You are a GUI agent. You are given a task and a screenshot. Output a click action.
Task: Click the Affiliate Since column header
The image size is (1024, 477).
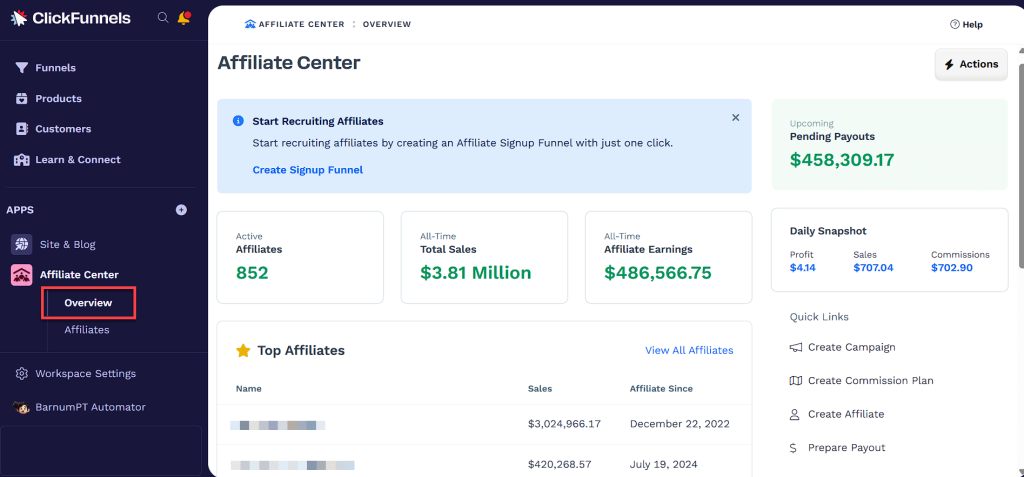pos(661,389)
